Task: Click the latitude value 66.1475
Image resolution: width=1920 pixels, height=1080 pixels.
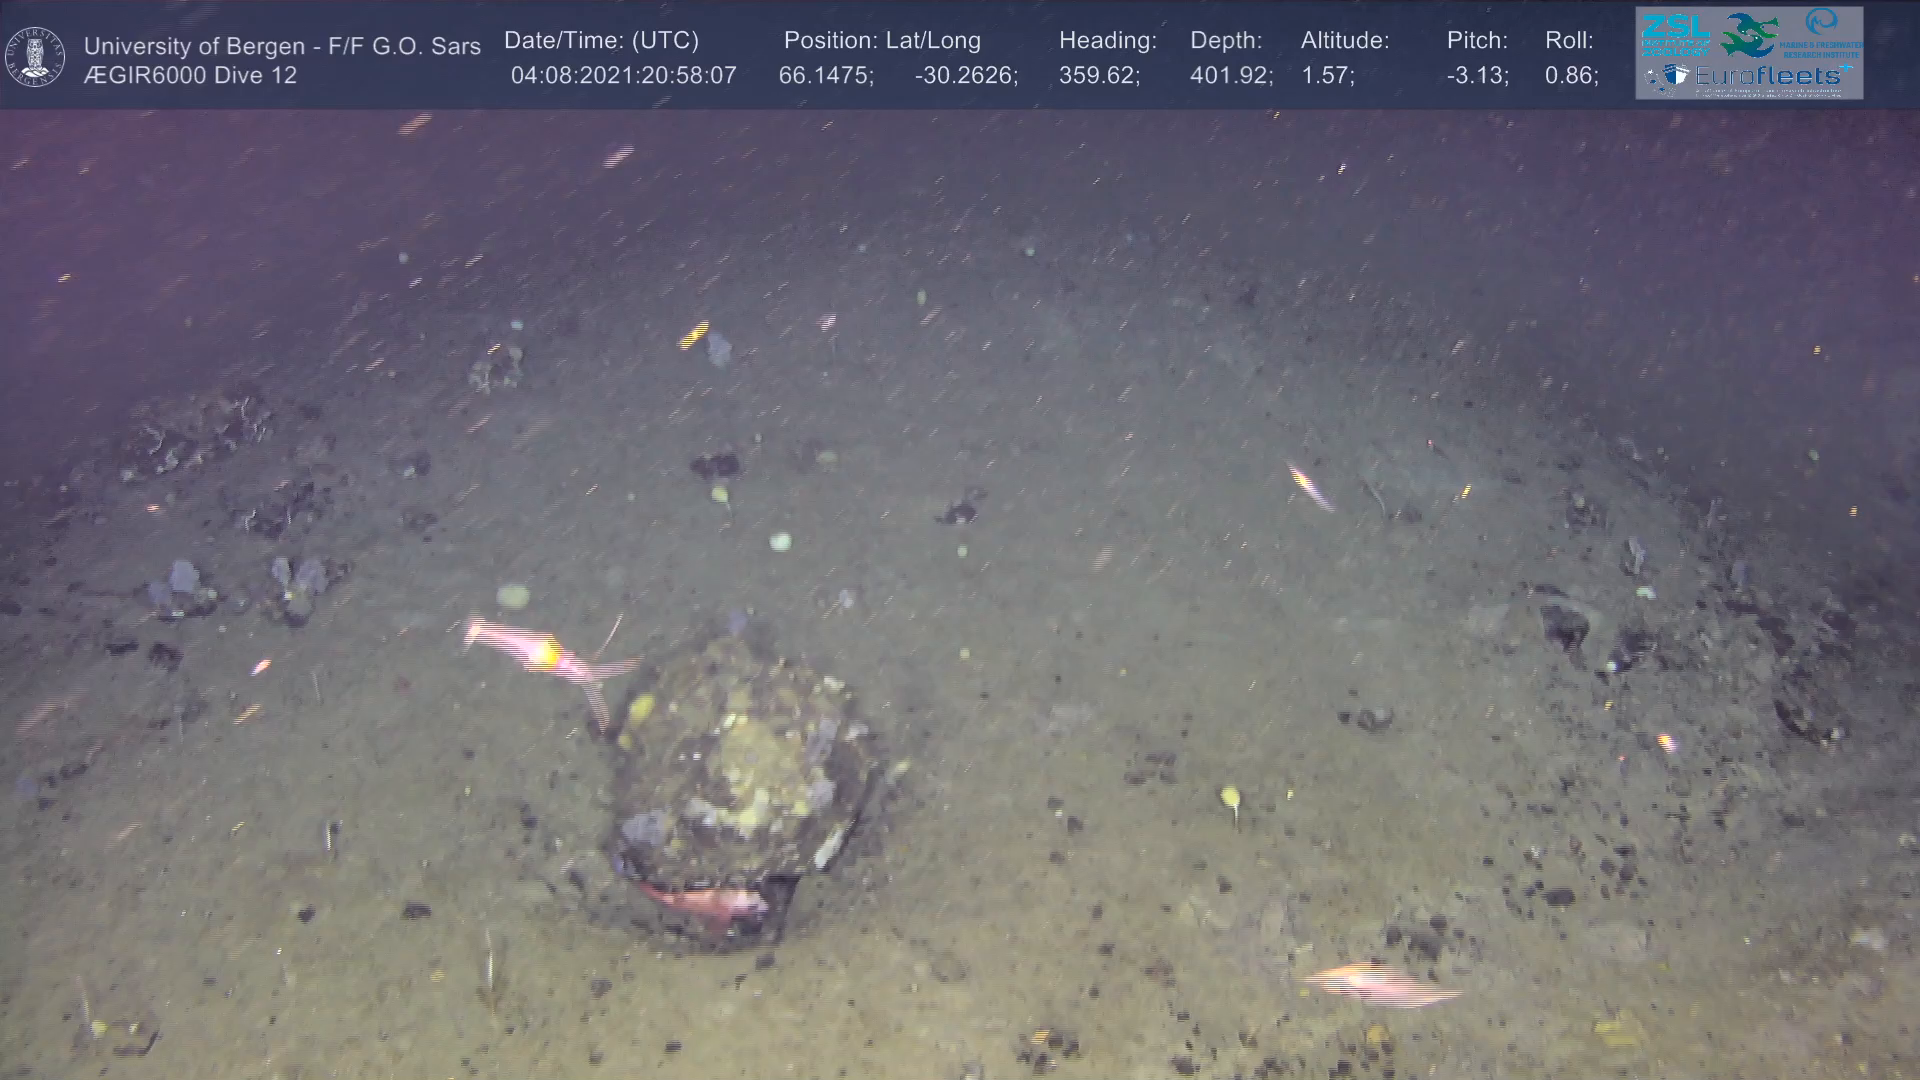Action: (825, 76)
